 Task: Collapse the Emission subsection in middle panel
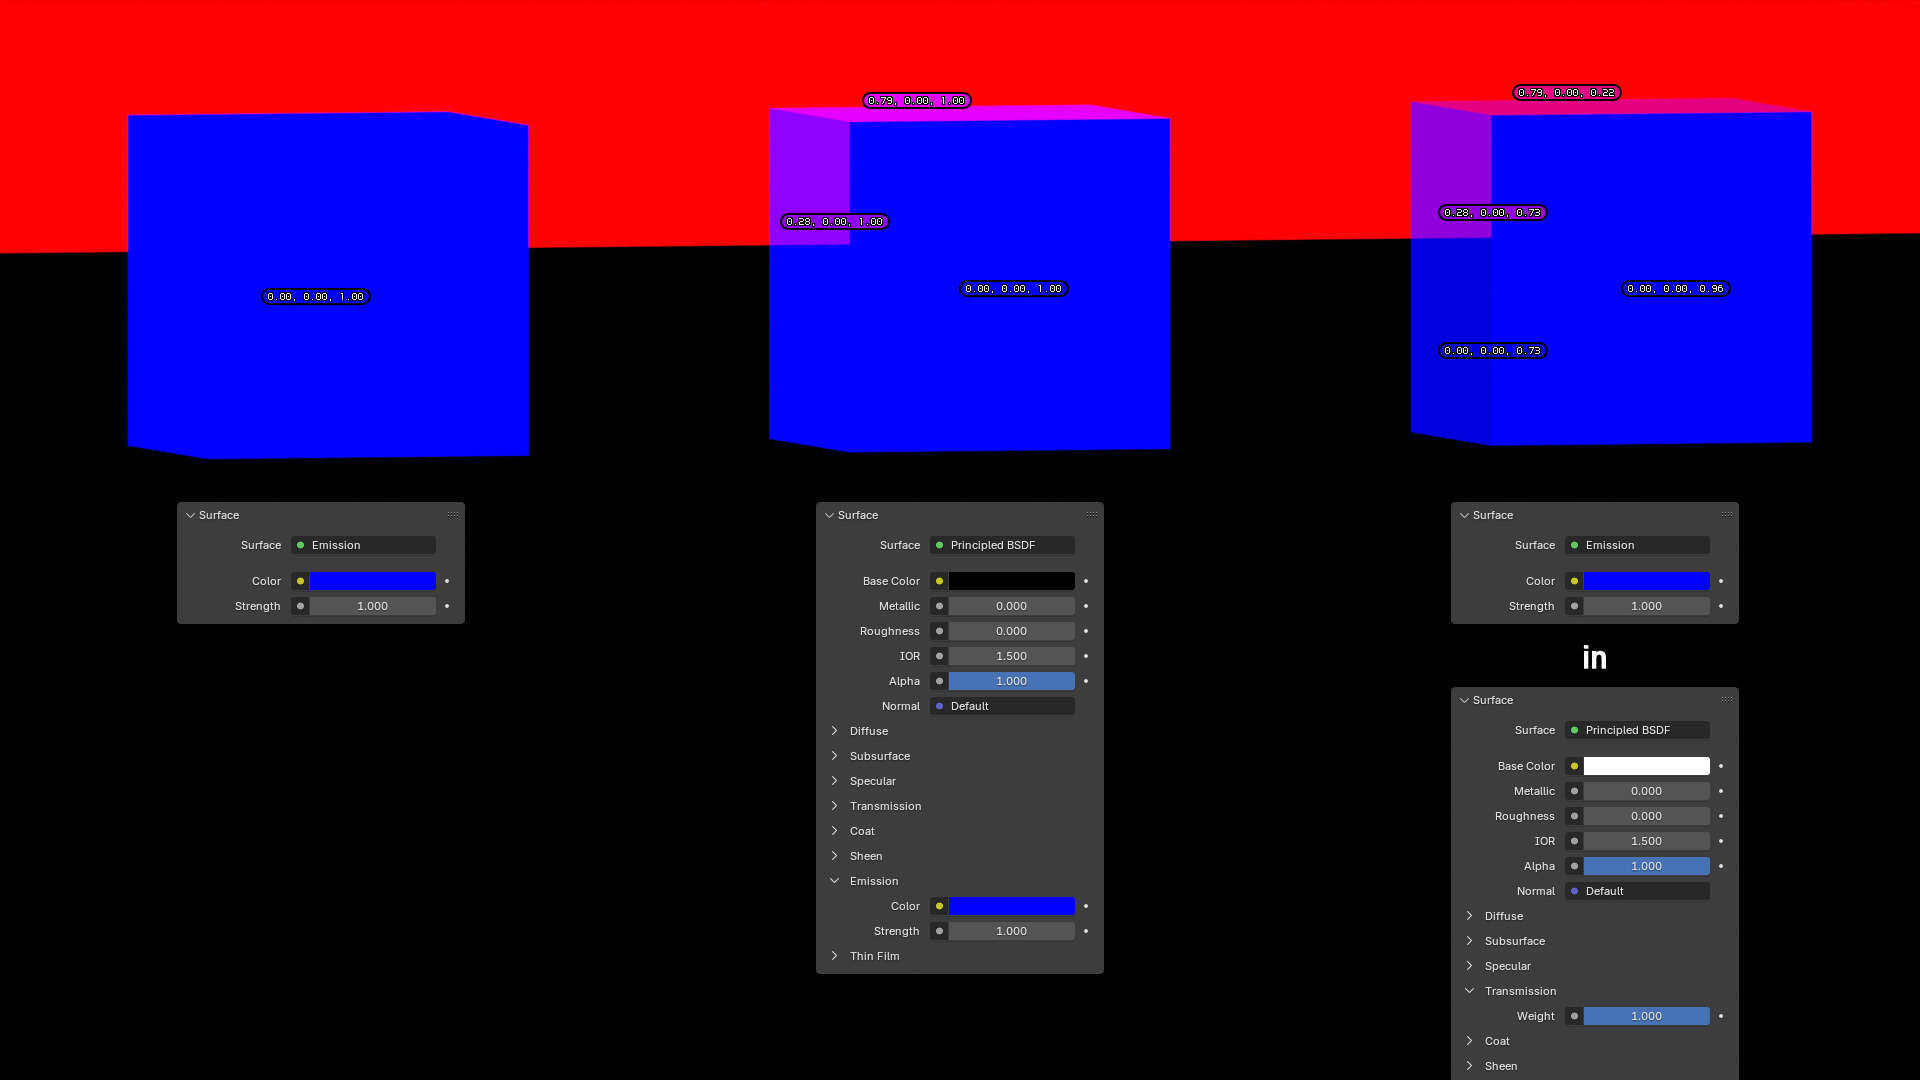click(835, 881)
